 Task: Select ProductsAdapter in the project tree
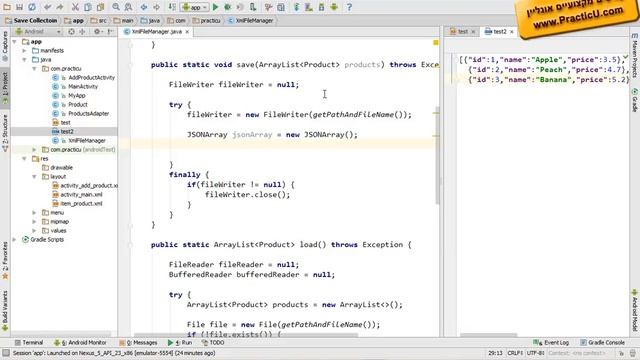click(x=81, y=113)
